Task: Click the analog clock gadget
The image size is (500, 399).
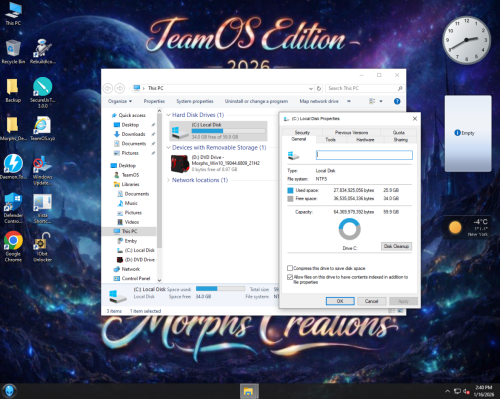Action: pyautogui.click(x=466, y=40)
